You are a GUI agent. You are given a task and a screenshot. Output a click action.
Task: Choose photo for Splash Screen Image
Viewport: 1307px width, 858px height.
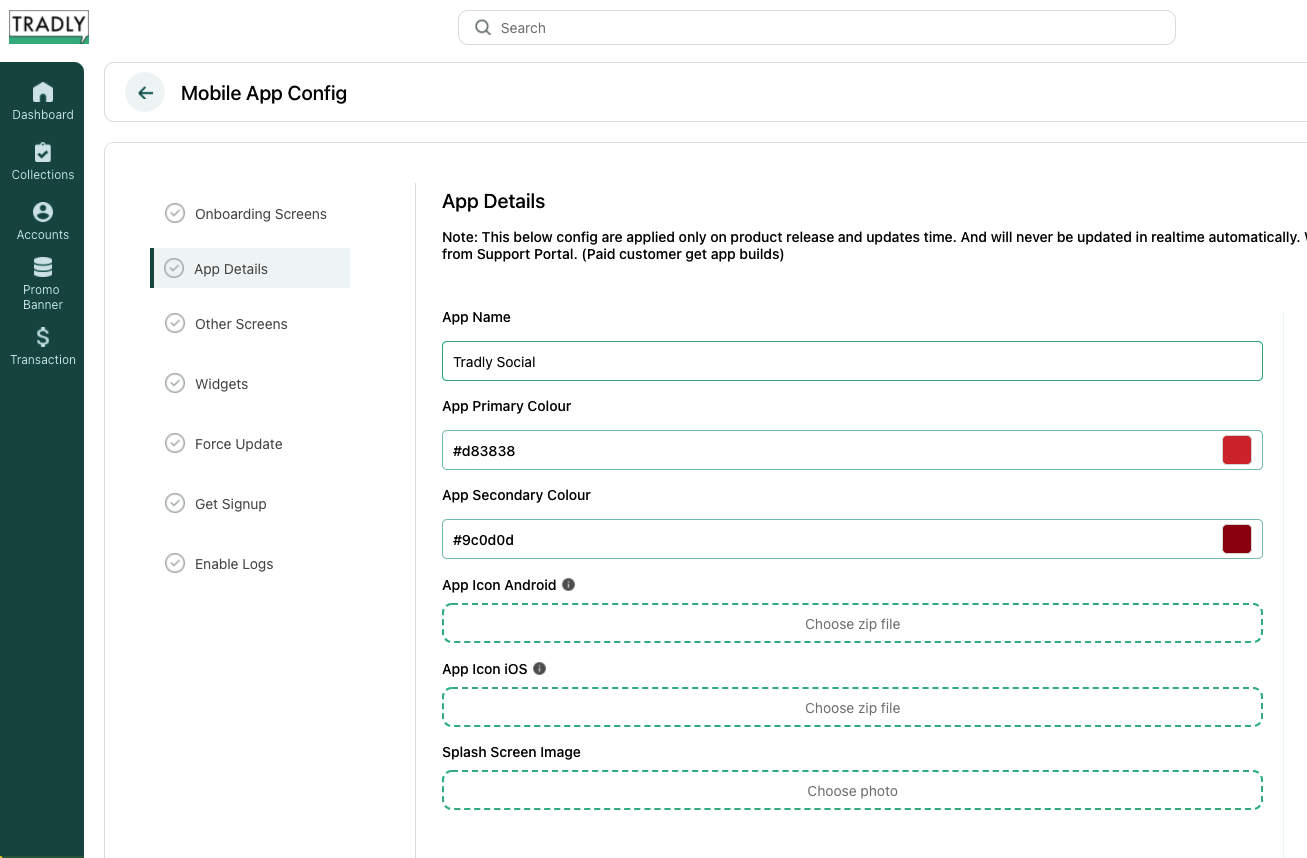tap(852, 791)
